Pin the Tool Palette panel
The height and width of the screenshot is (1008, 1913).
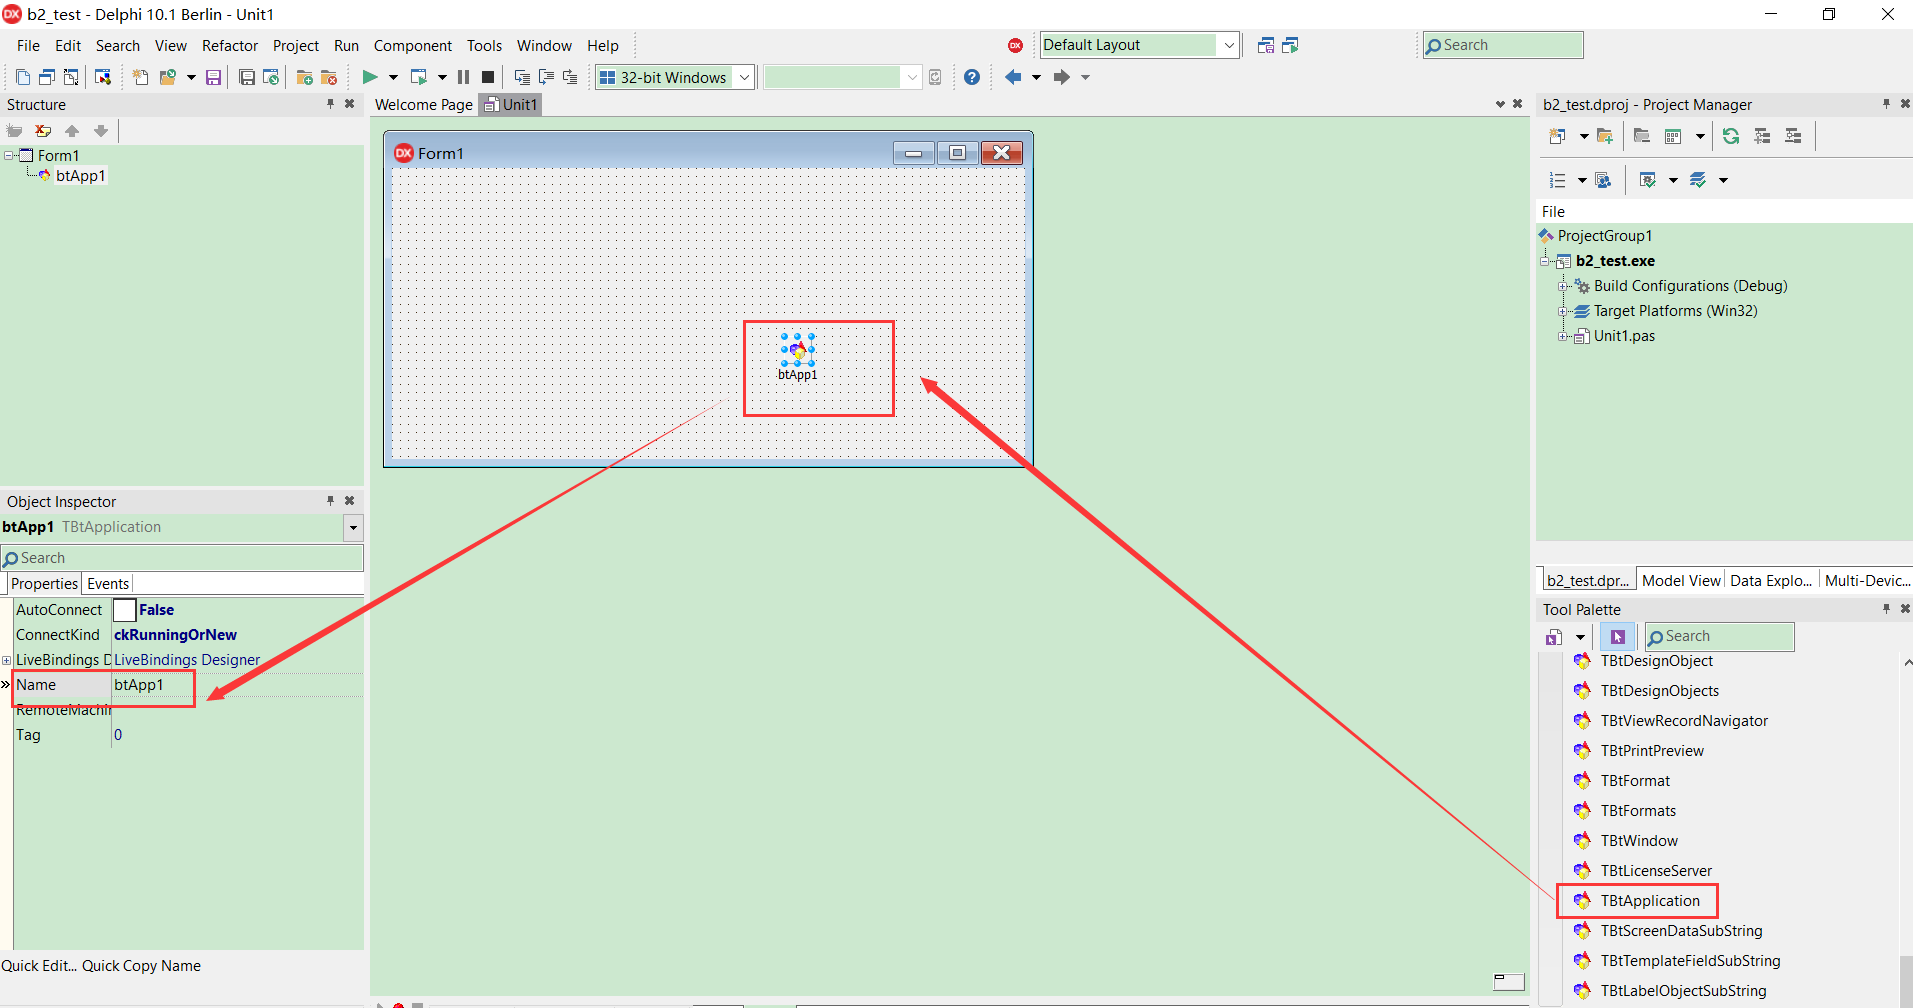(1885, 608)
